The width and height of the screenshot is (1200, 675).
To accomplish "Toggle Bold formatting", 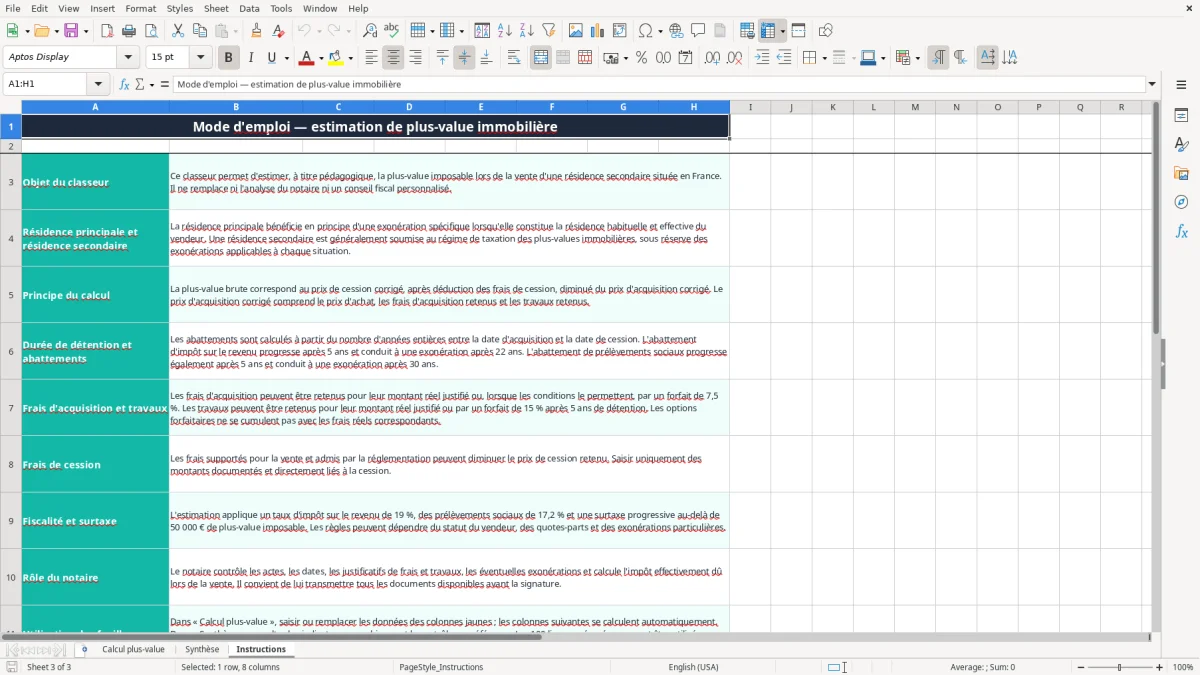I will click(x=228, y=58).
